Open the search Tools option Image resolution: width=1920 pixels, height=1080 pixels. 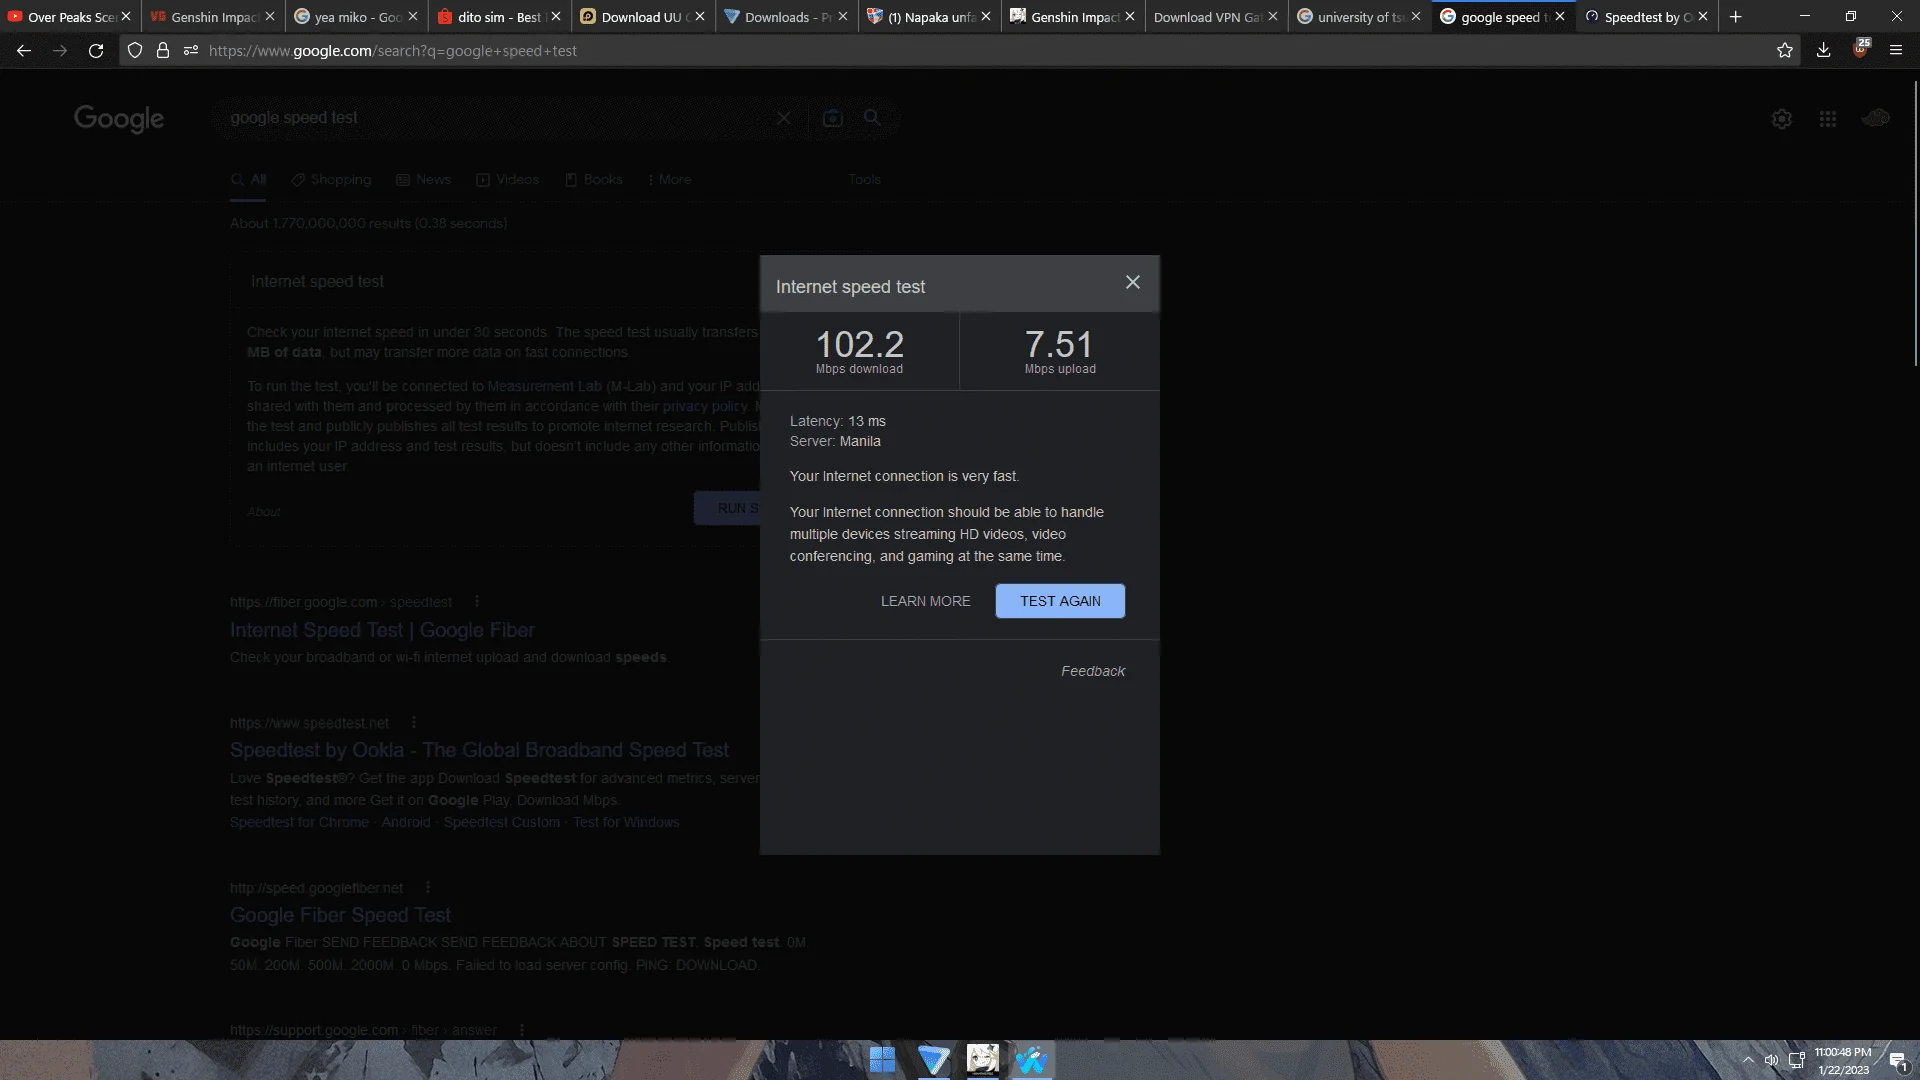coord(864,180)
